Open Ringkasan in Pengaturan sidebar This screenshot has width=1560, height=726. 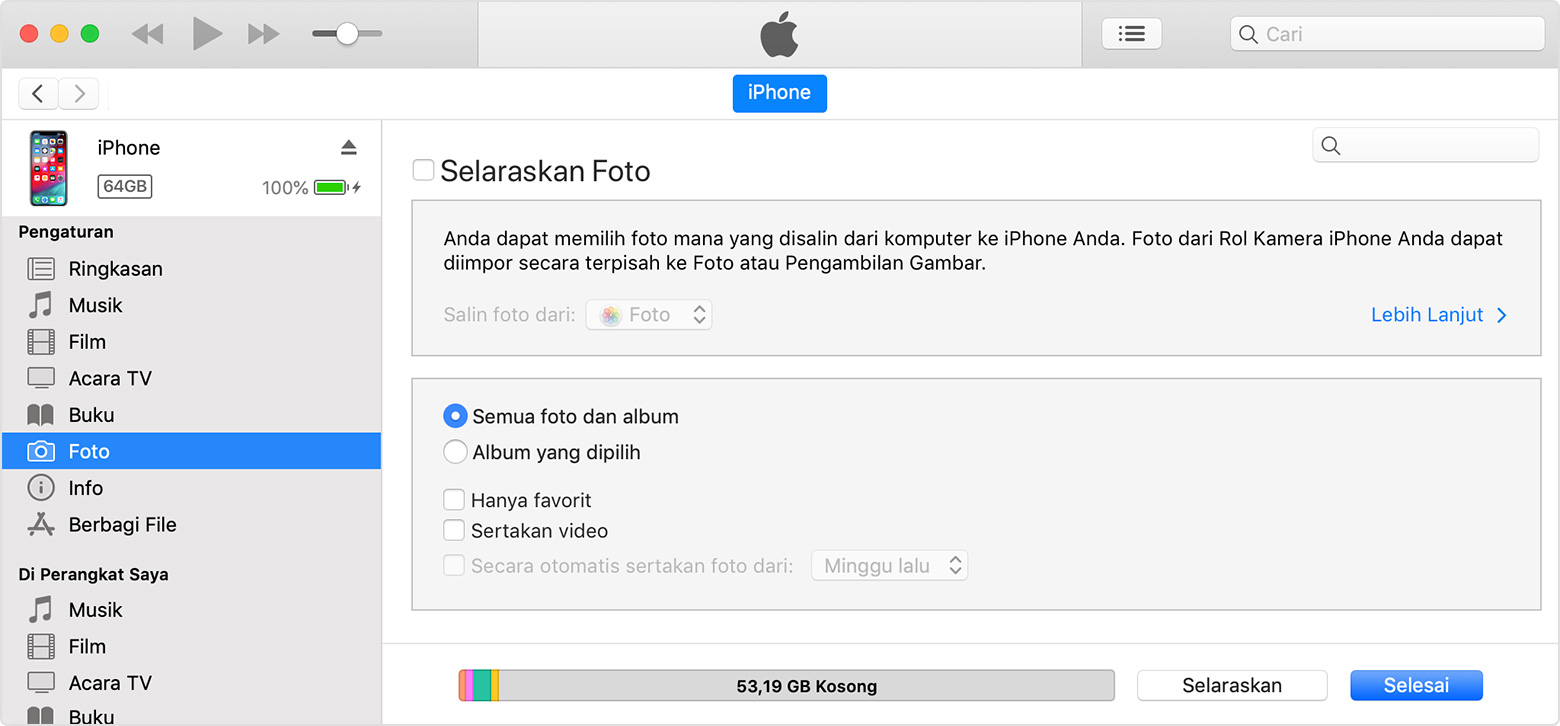pyautogui.click(x=191, y=268)
